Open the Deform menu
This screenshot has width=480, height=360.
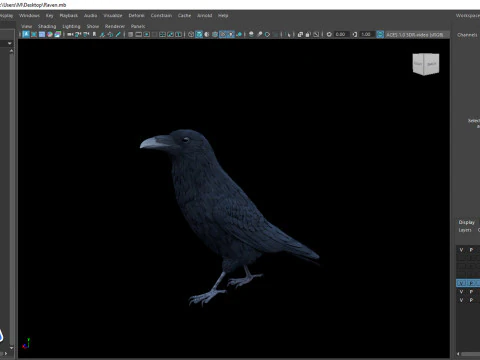136,15
